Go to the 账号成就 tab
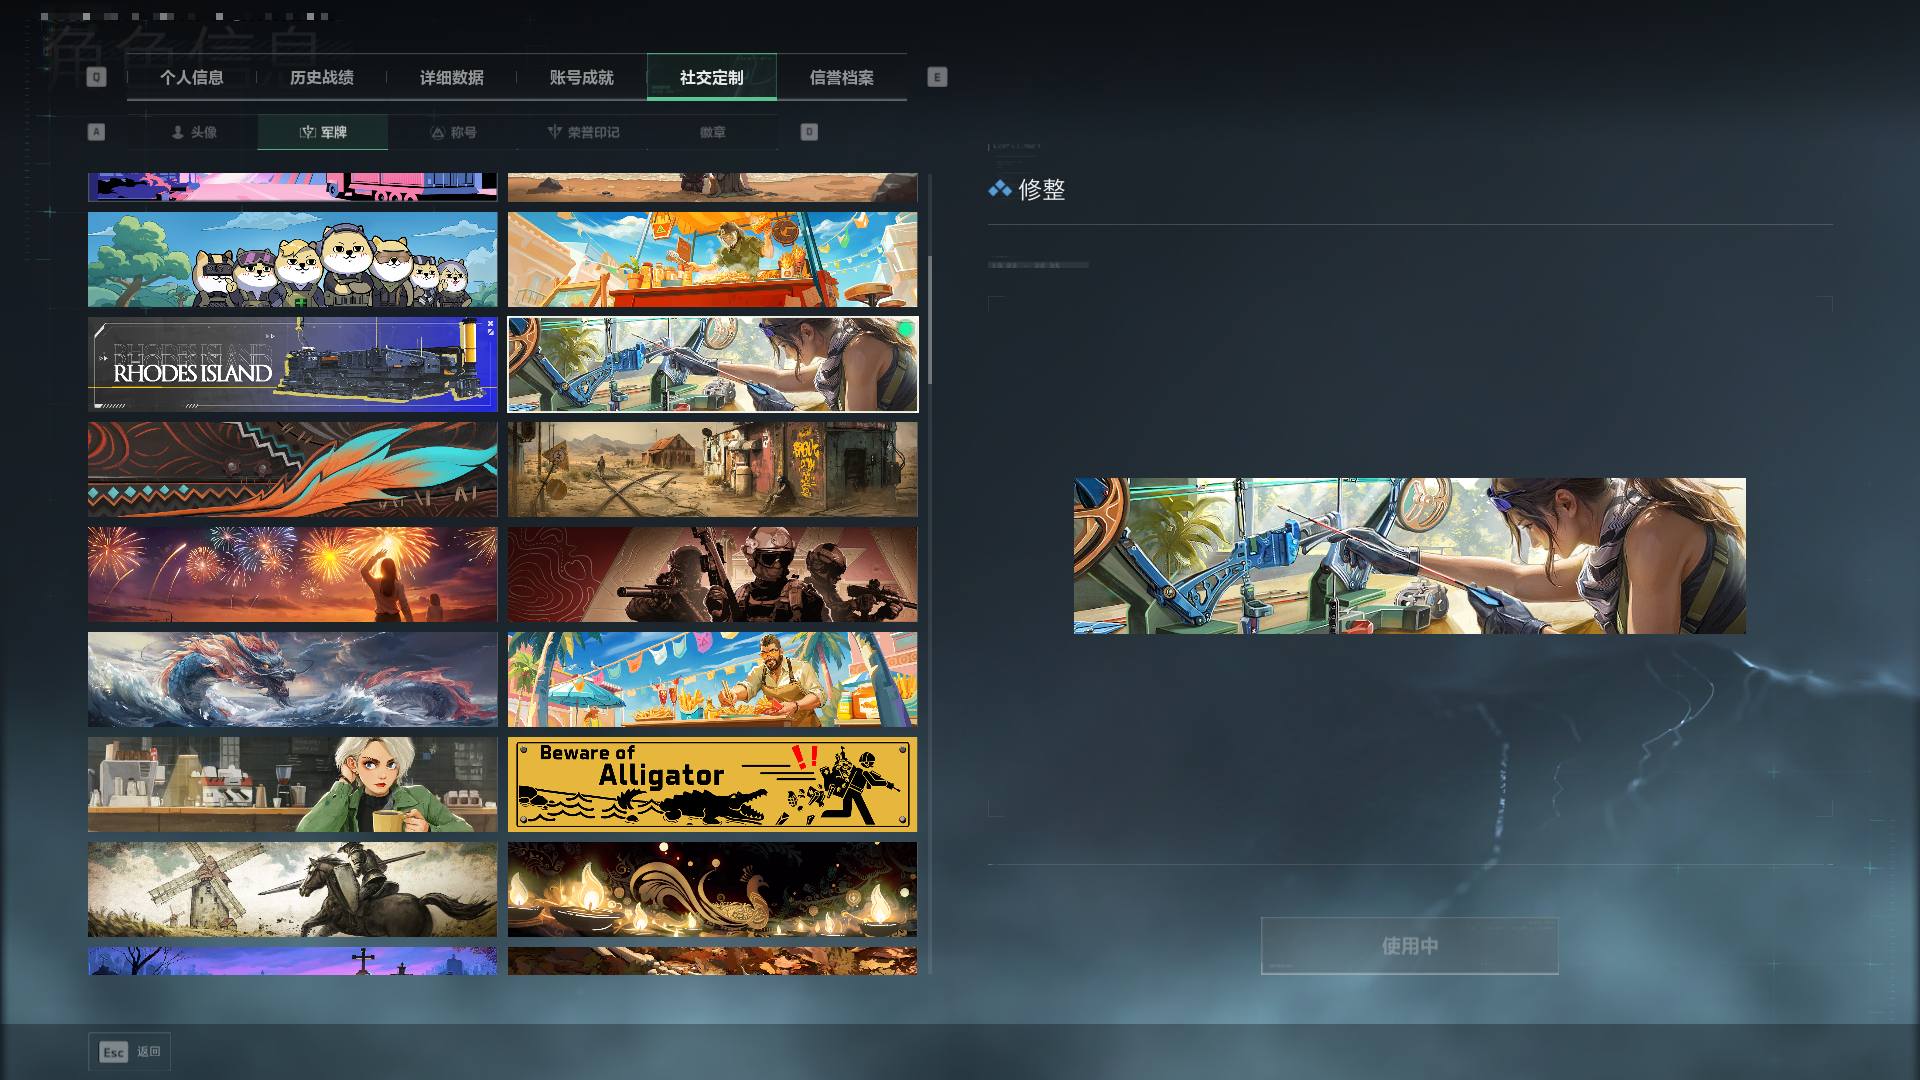This screenshot has width=1920, height=1080. 582,77
